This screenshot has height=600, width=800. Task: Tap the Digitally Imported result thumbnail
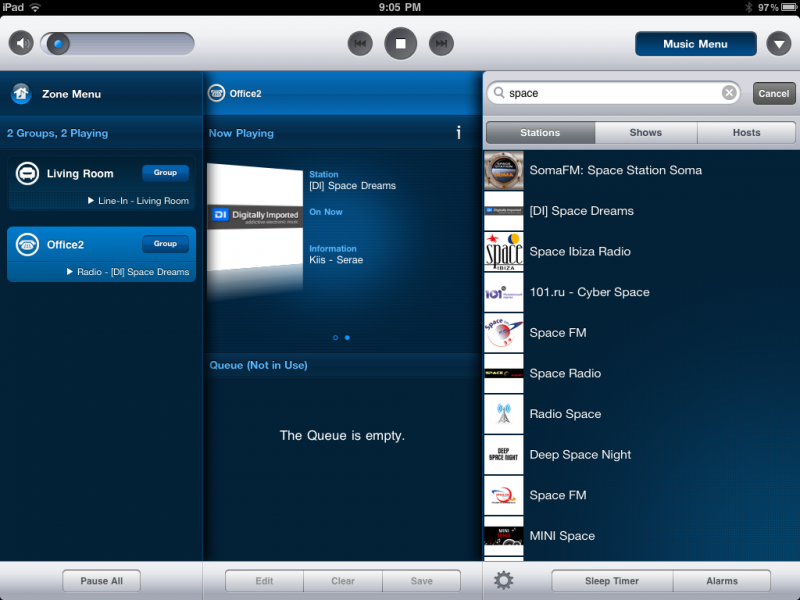point(504,211)
